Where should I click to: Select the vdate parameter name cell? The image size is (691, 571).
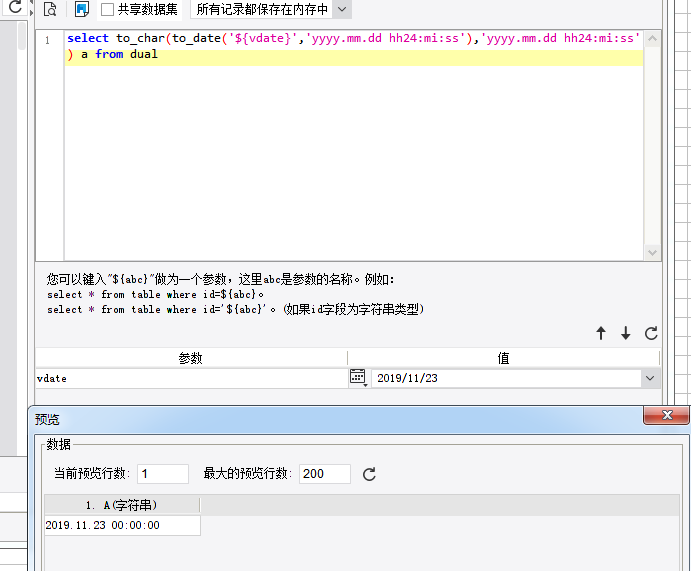point(192,378)
